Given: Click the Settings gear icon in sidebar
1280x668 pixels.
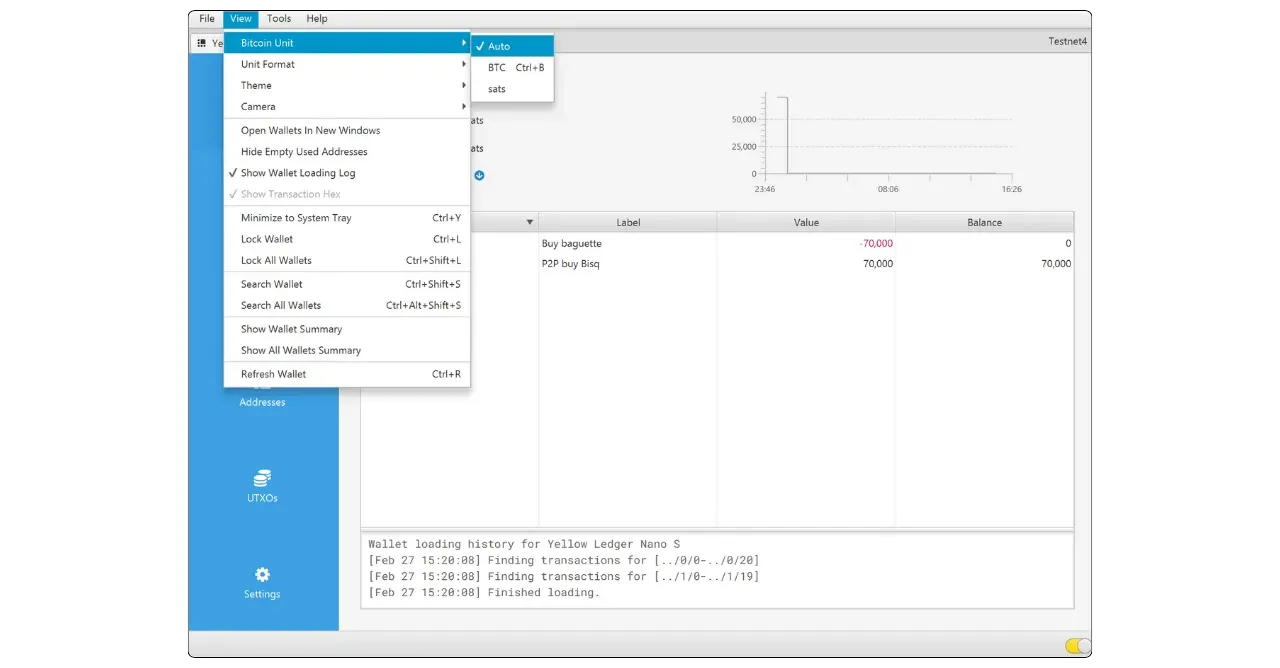Looking at the screenshot, I should pyautogui.click(x=262, y=575).
